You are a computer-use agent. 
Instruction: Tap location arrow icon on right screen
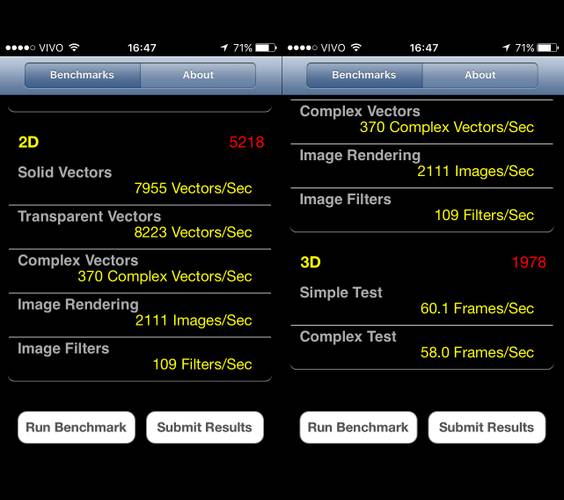click(x=506, y=47)
